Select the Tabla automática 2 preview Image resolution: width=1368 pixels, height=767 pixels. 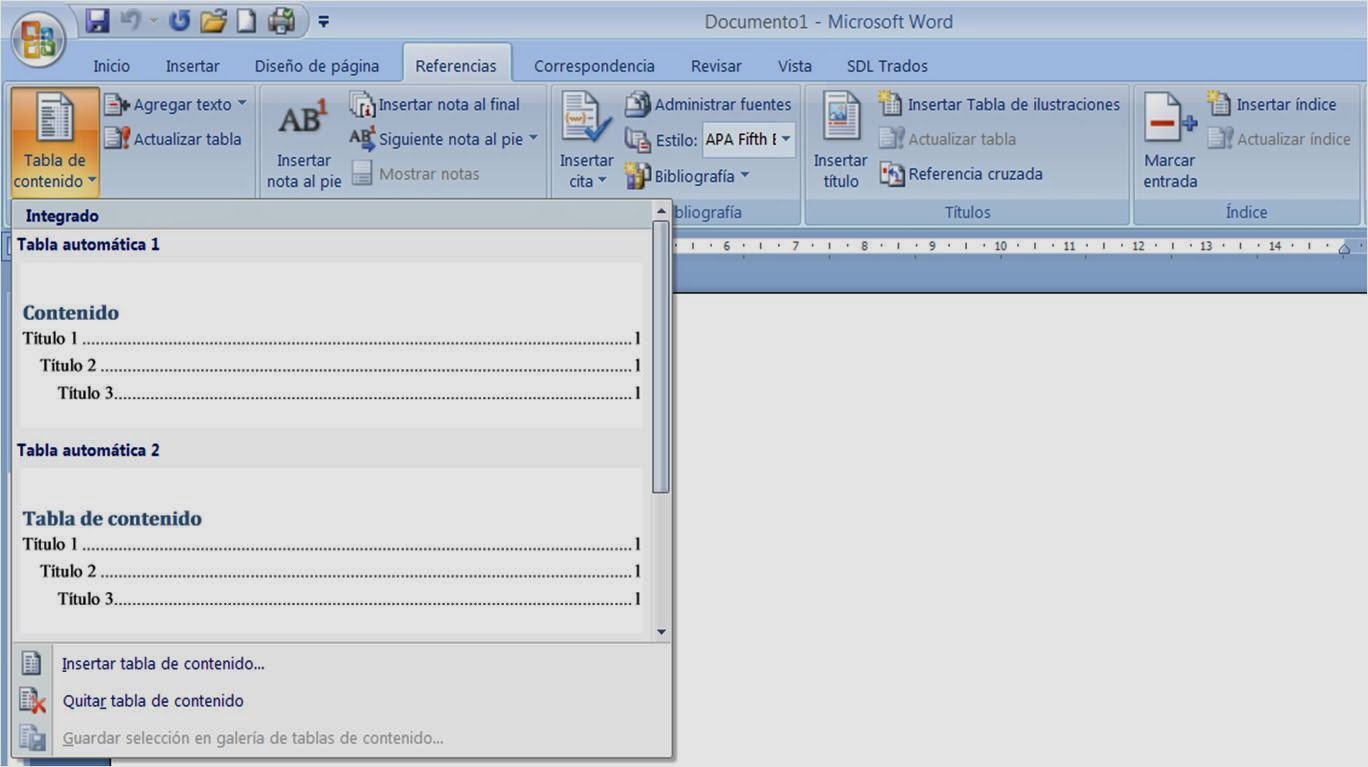pos(331,552)
